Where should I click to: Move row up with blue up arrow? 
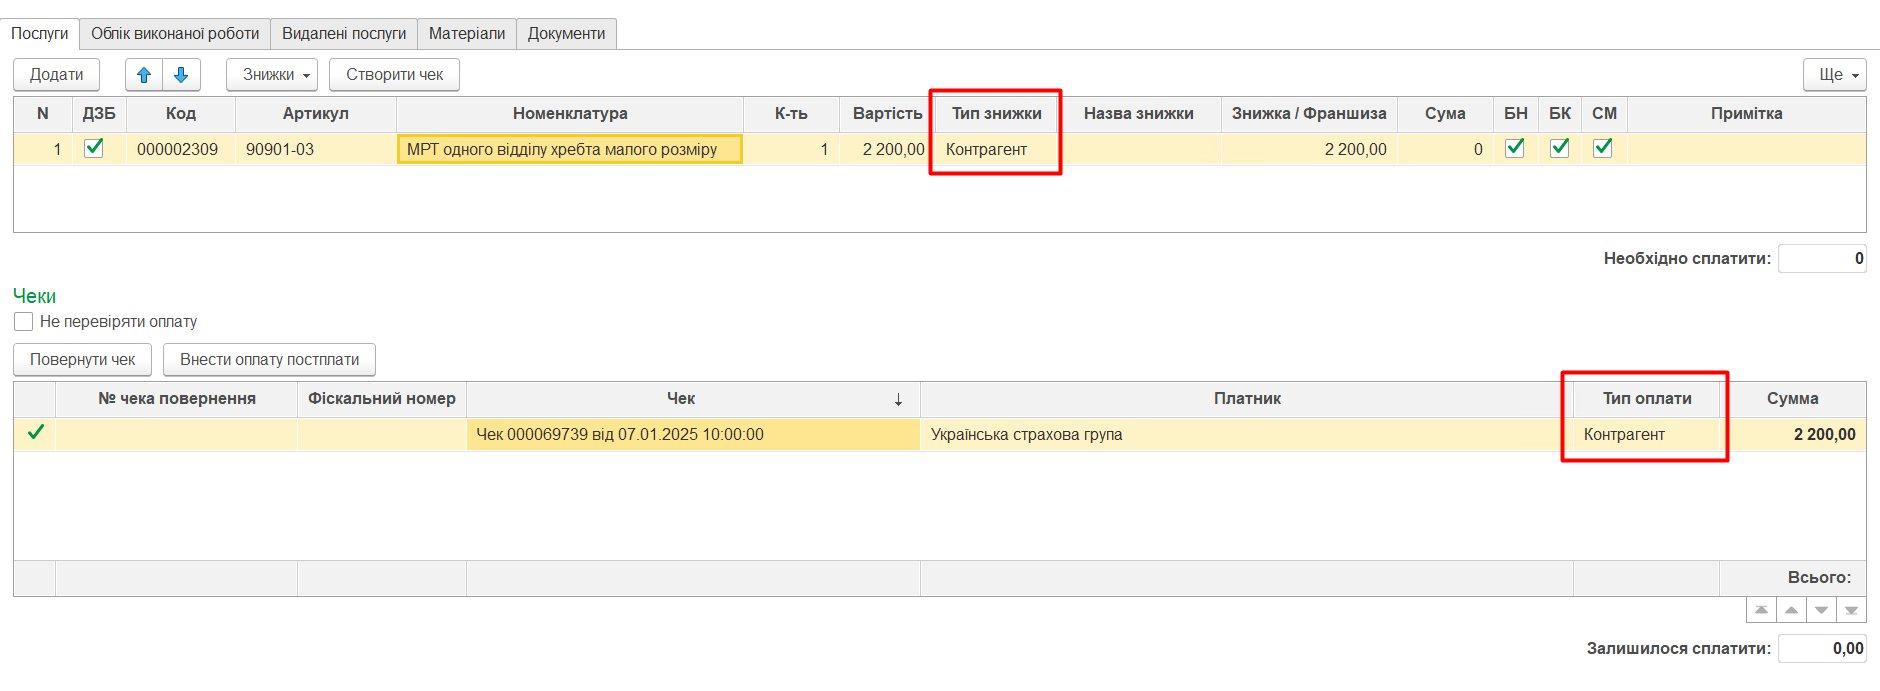coord(144,75)
